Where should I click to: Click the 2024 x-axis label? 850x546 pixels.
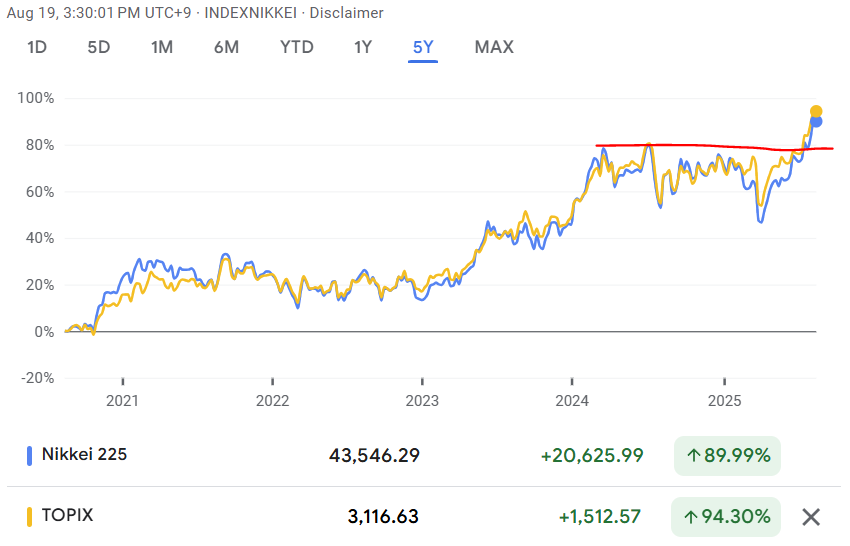[x=572, y=401]
